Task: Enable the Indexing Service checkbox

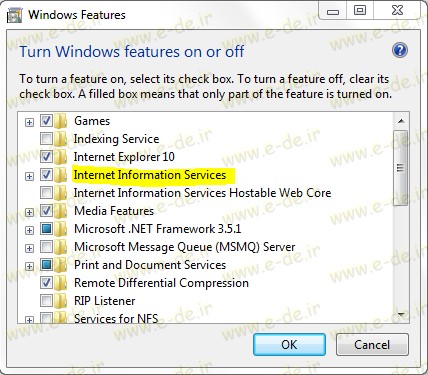Action: pyautogui.click(x=46, y=138)
